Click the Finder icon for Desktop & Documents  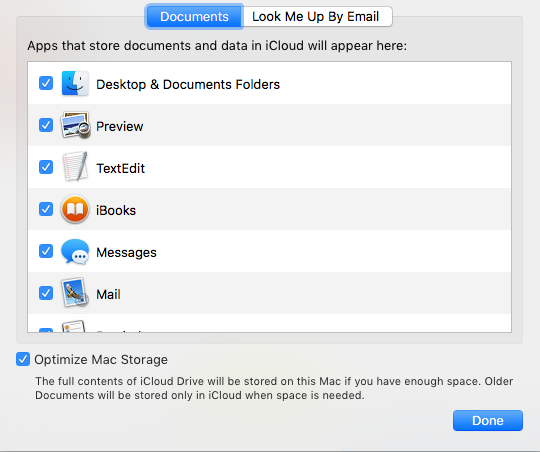click(x=75, y=83)
